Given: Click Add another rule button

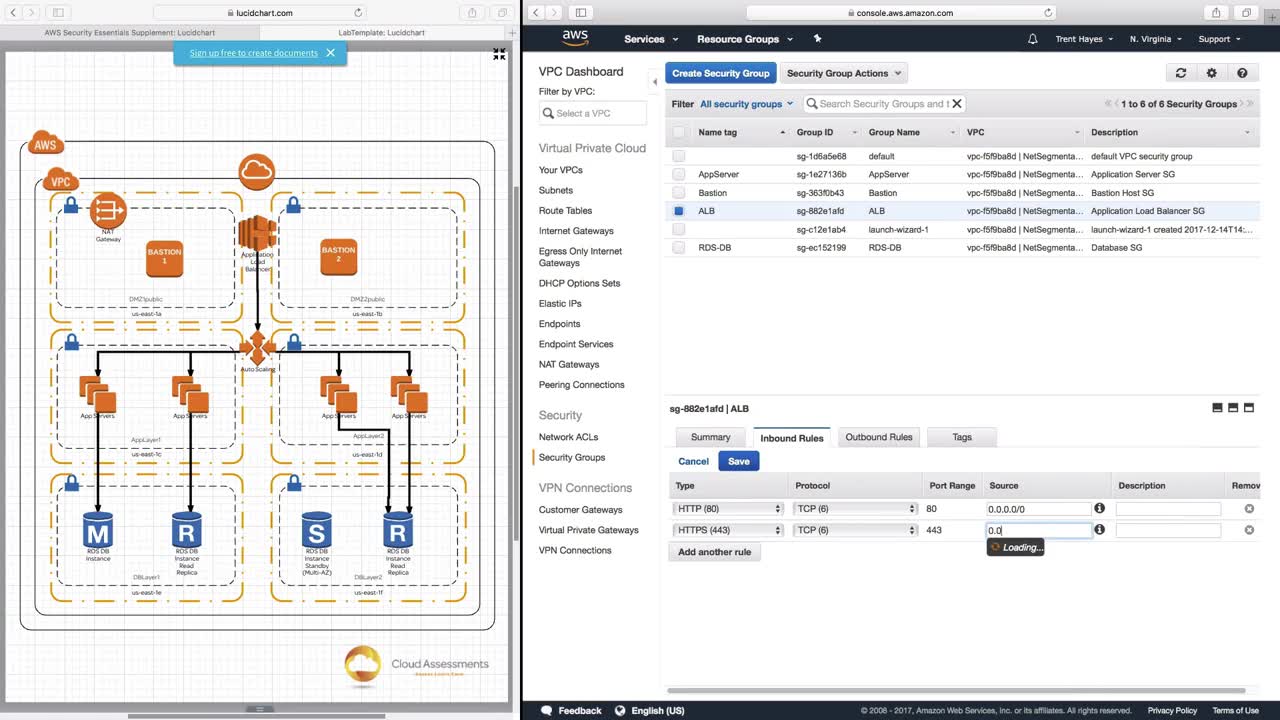Looking at the screenshot, I should pyautogui.click(x=714, y=552).
